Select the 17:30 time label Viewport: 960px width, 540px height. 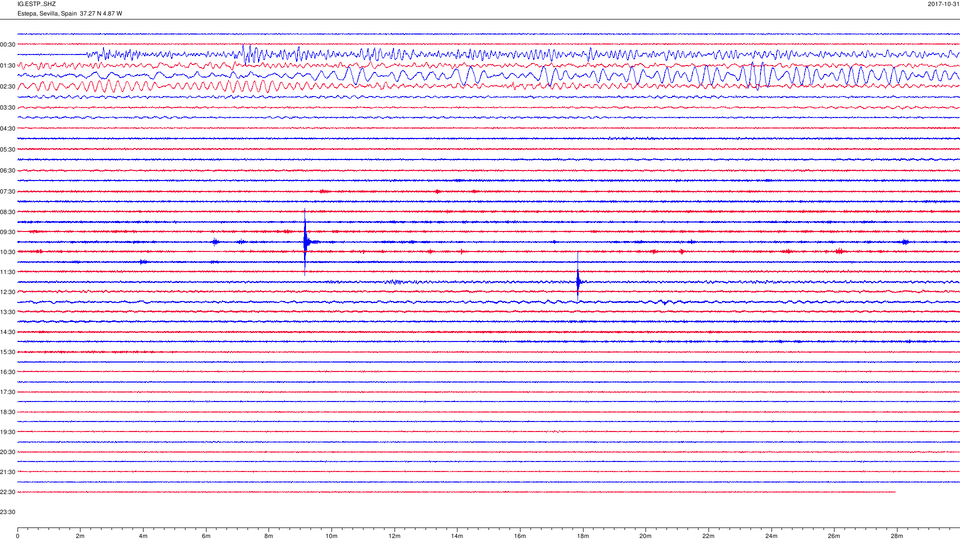click(x=8, y=392)
